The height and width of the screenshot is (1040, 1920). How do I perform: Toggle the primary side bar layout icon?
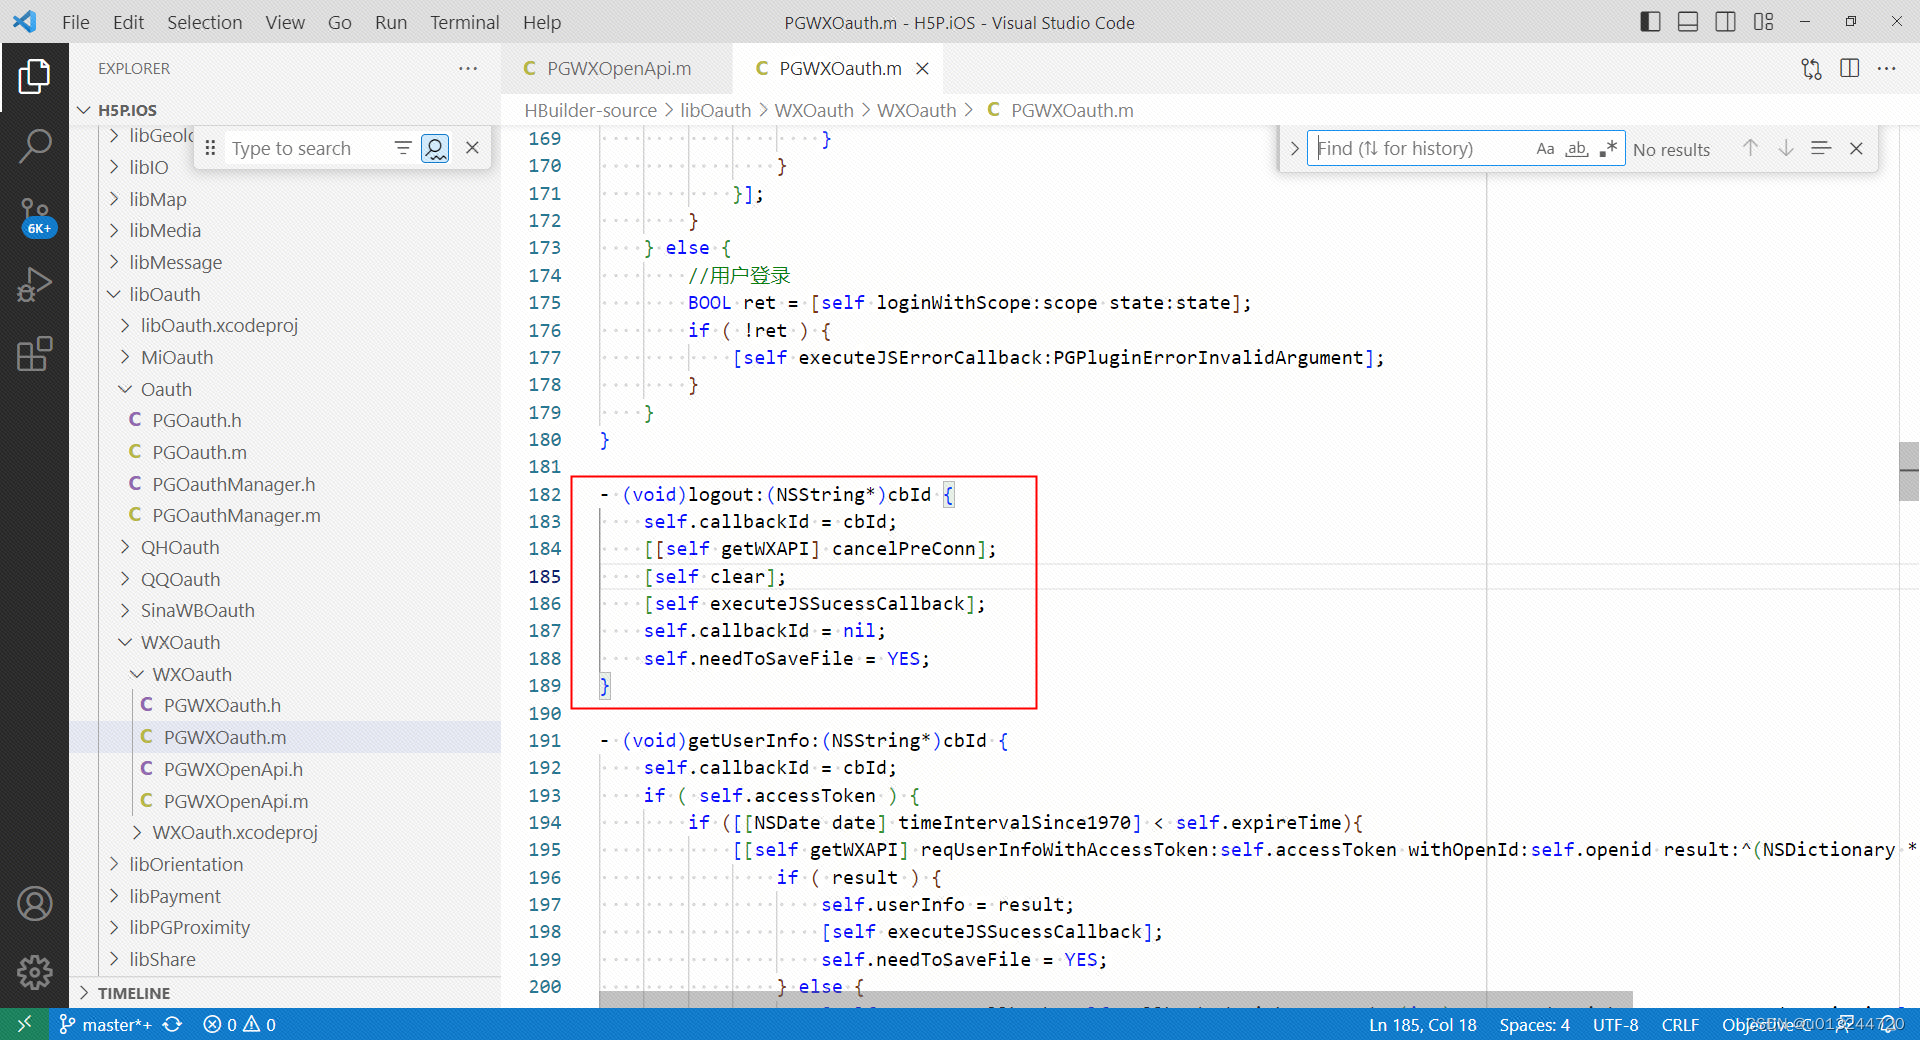click(1650, 22)
